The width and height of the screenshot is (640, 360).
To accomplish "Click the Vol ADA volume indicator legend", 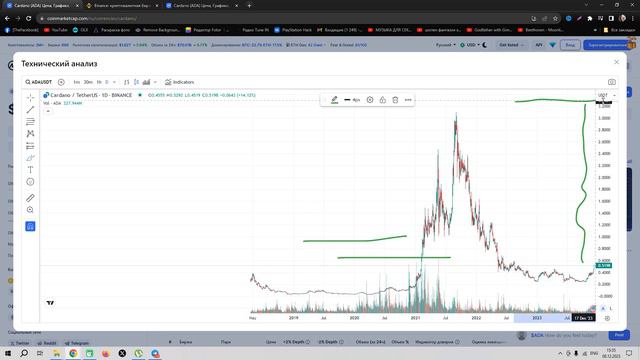I will [x=62, y=103].
